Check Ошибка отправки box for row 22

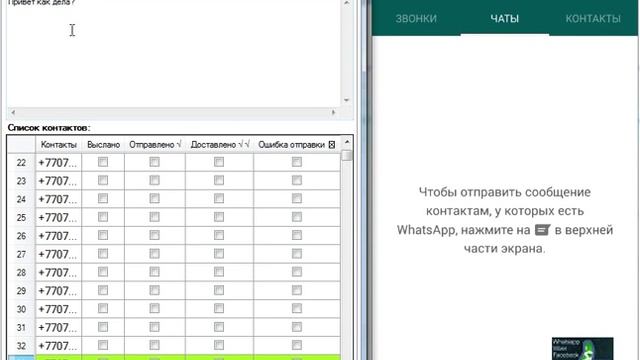pos(297,162)
